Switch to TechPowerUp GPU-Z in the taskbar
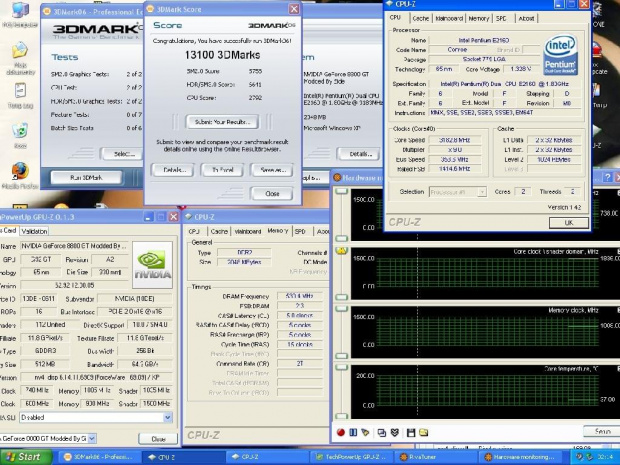The width and height of the screenshot is (620, 465). [353, 457]
